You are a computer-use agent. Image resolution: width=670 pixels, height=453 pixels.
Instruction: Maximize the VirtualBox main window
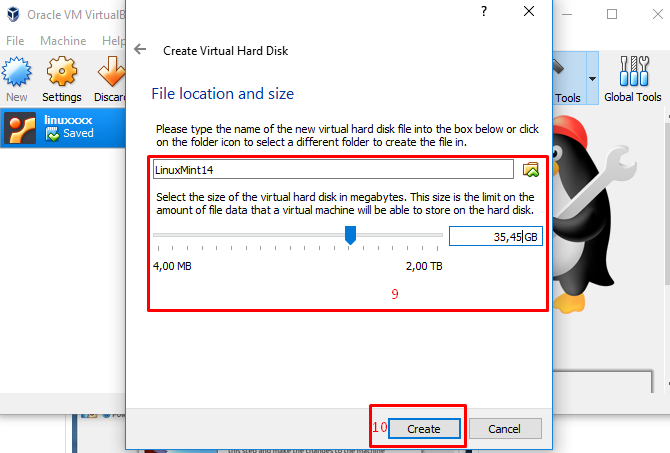click(612, 14)
